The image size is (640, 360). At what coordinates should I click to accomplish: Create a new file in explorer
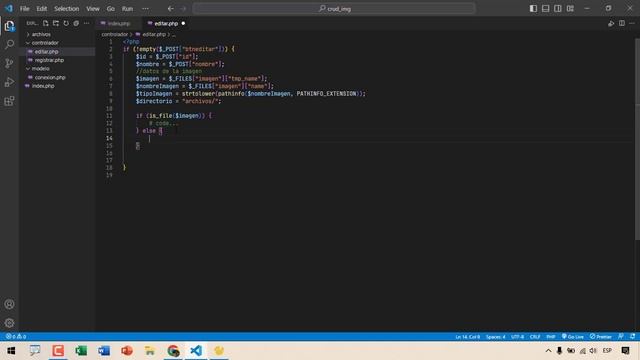click(45, 23)
